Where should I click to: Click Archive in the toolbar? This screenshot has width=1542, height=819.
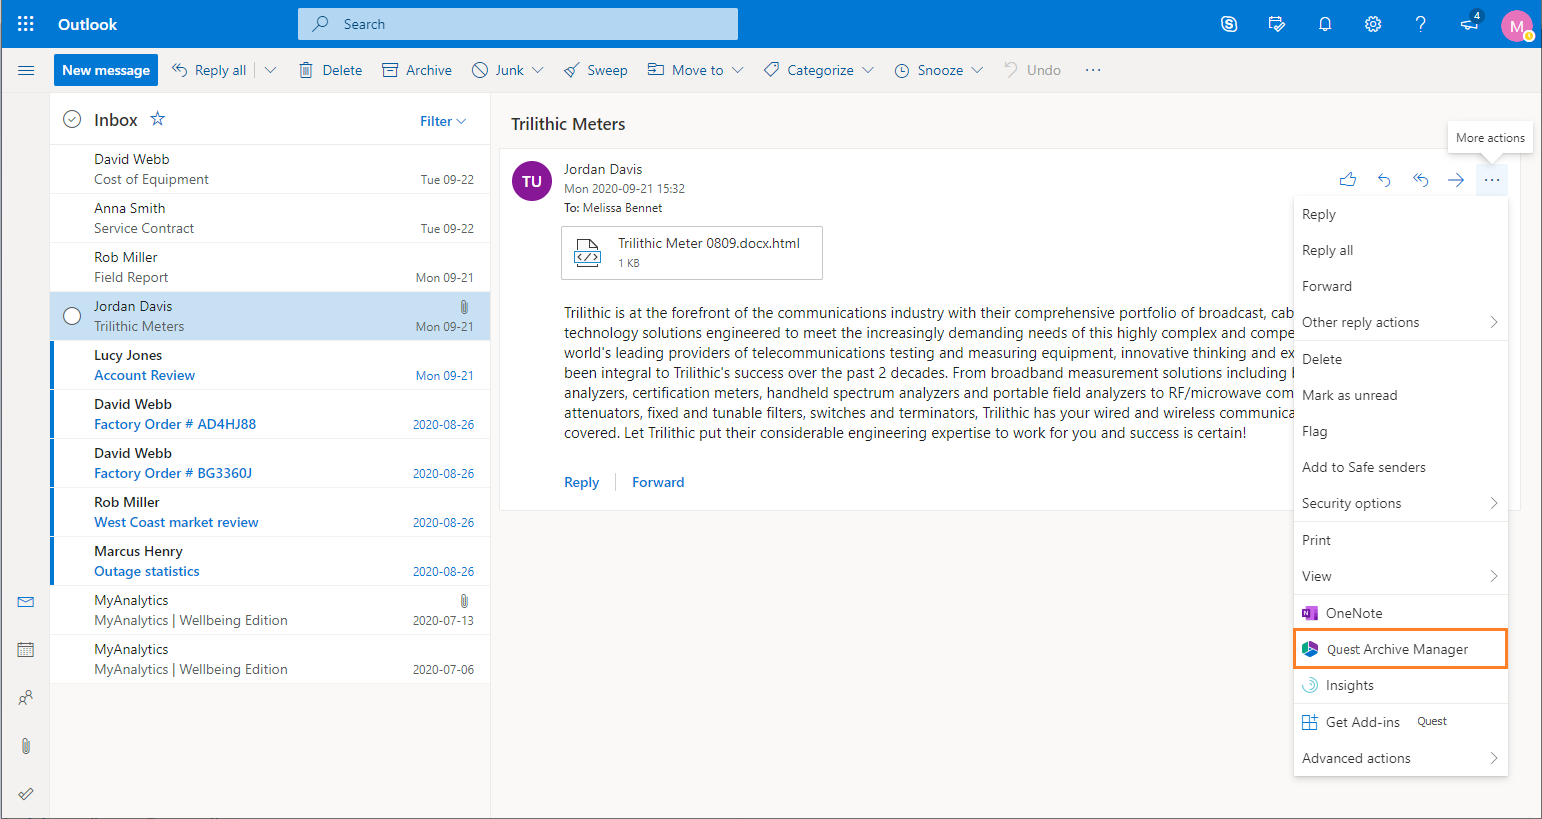tap(417, 70)
